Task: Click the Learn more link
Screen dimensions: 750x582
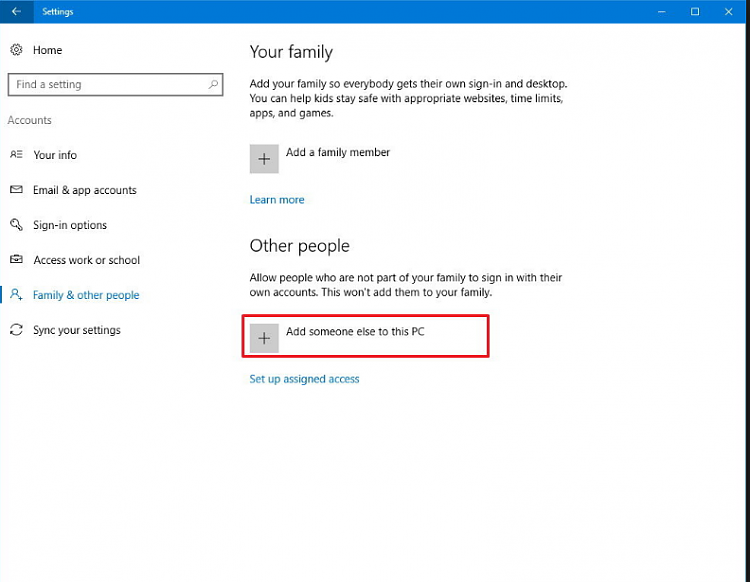Action: pyautogui.click(x=277, y=200)
